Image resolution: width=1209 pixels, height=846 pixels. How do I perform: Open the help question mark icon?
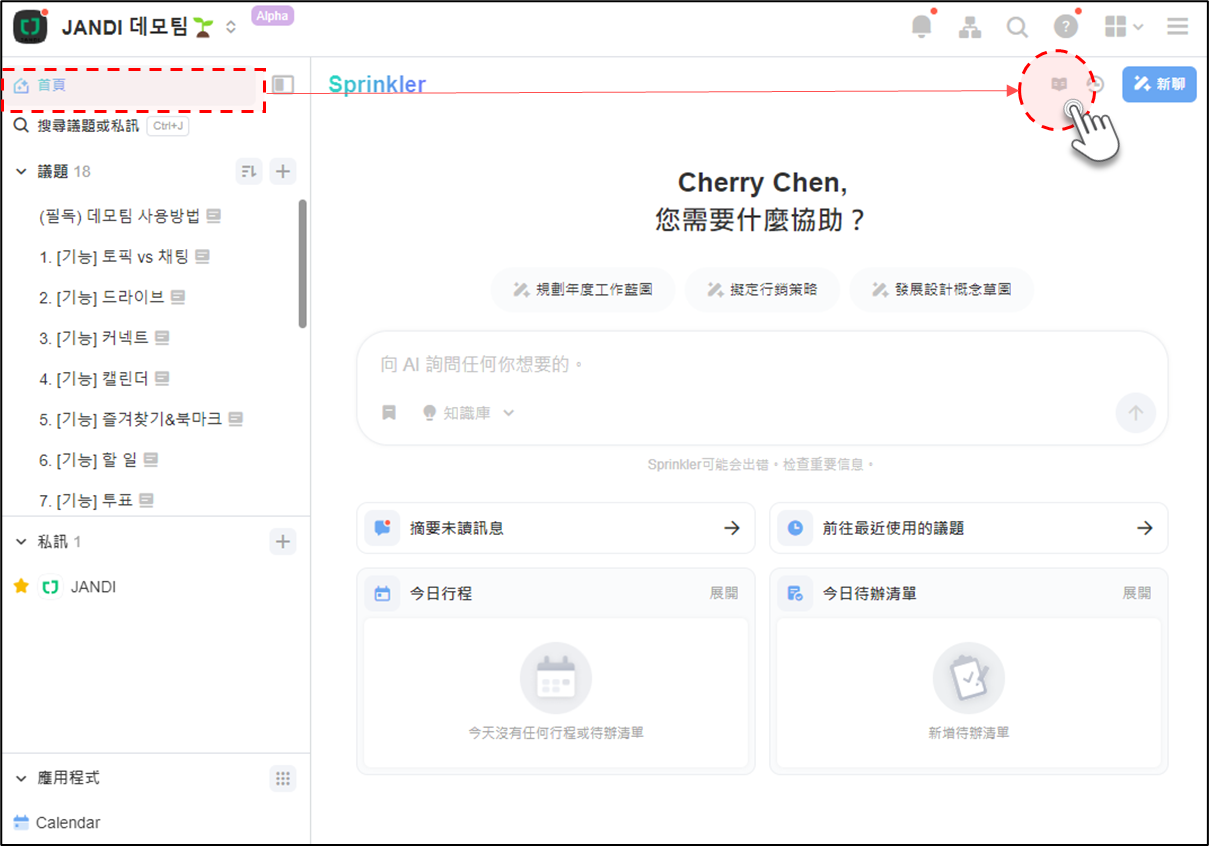tap(1066, 27)
